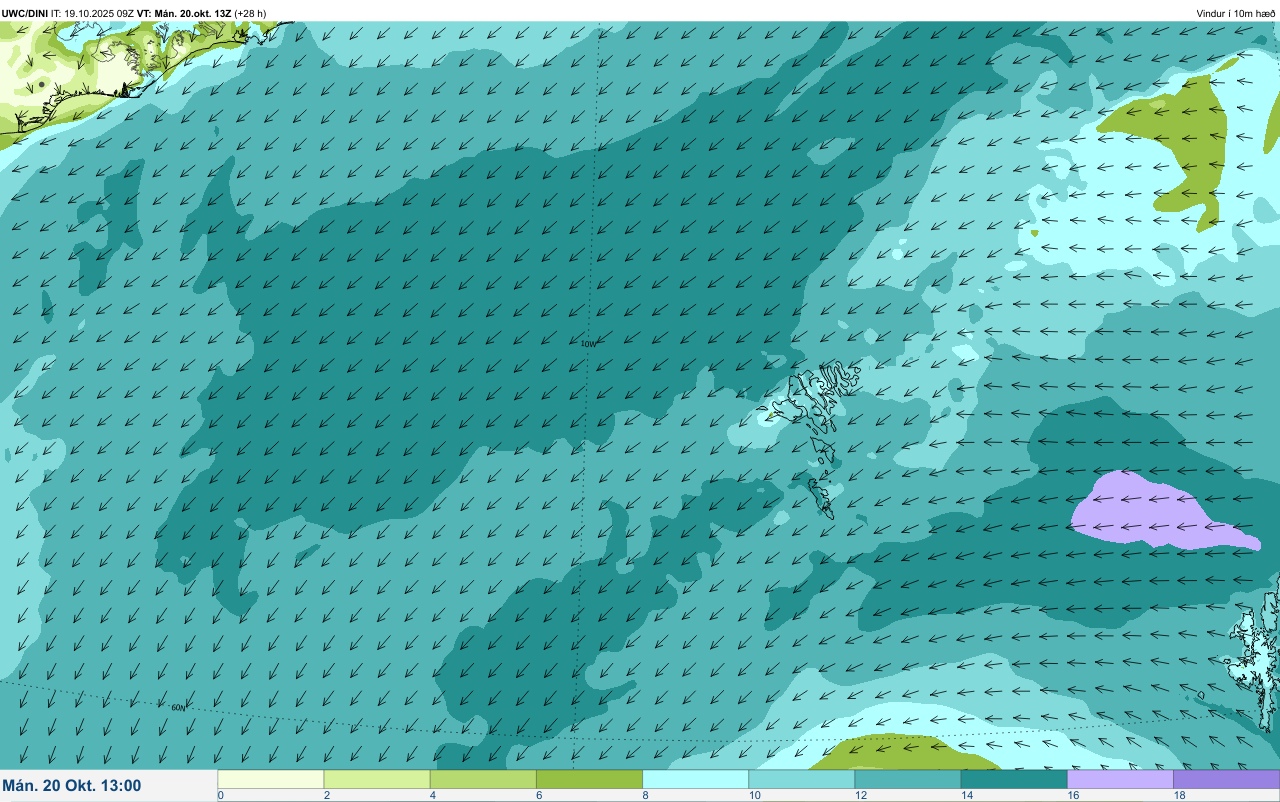Click legend scale number '0'
Image resolution: width=1280 pixels, height=802 pixels.
pyautogui.click(x=220, y=795)
